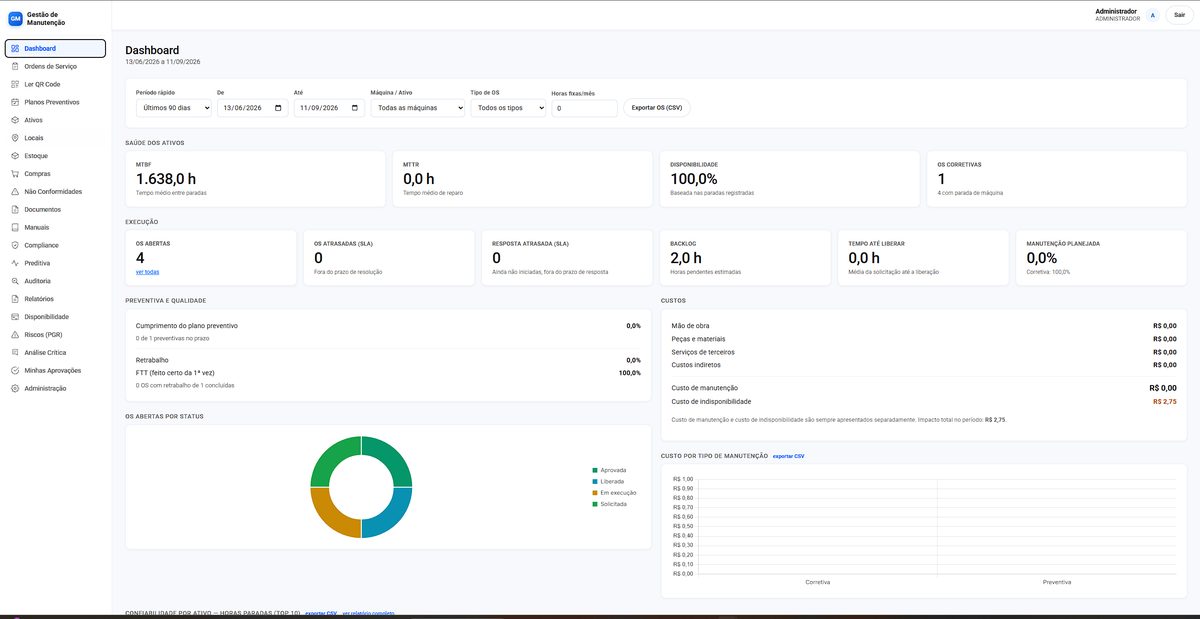Open Preditiva pulse wave icon

click(15, 263)
